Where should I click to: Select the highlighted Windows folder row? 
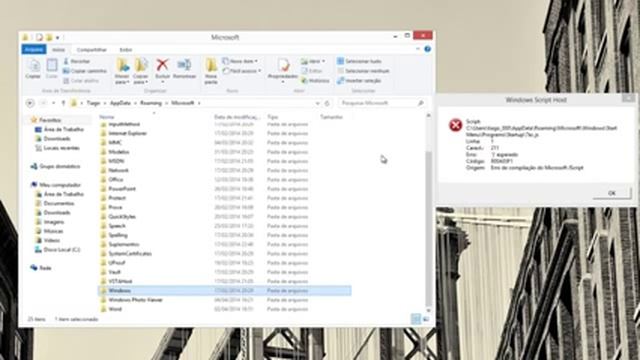point(224,291)
